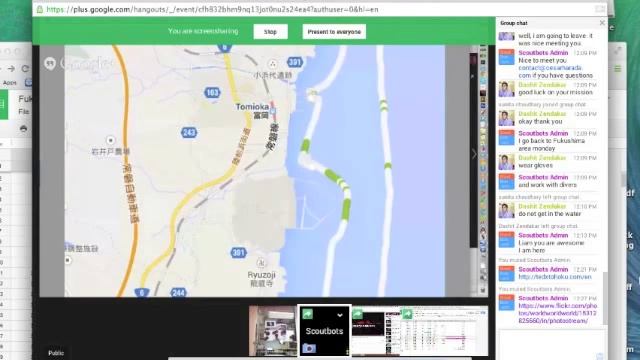
Task: Open the File menu in background spreadsheet
Action: [x=23, y=111]
